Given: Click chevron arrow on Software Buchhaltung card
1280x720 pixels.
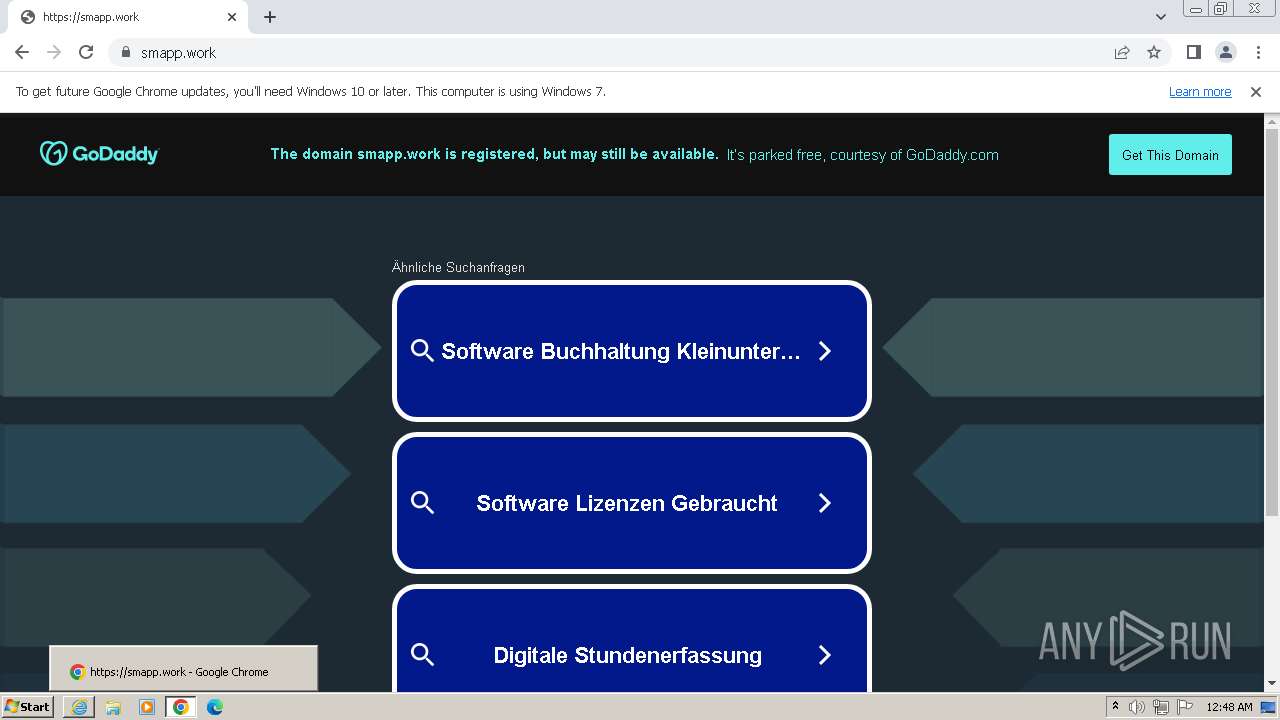Looking at the screenshot, I should pyautogui.click(x=825, y=351).
